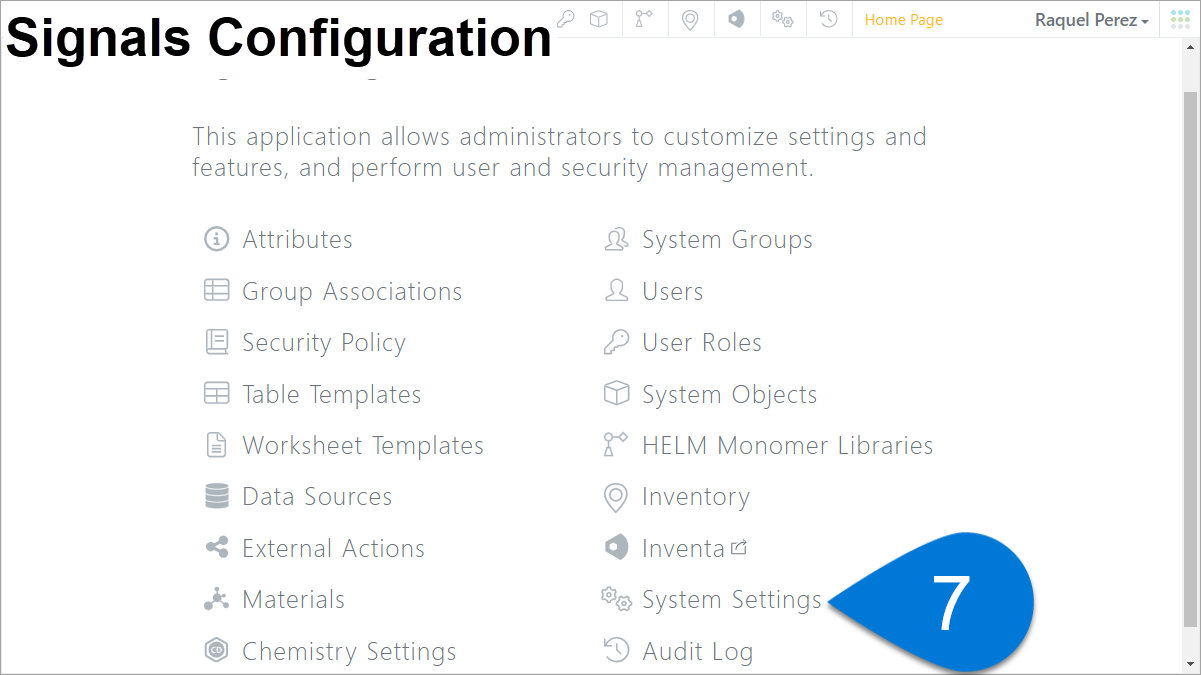Open HELM Monomer Libraries list entry

click(788, 446)
